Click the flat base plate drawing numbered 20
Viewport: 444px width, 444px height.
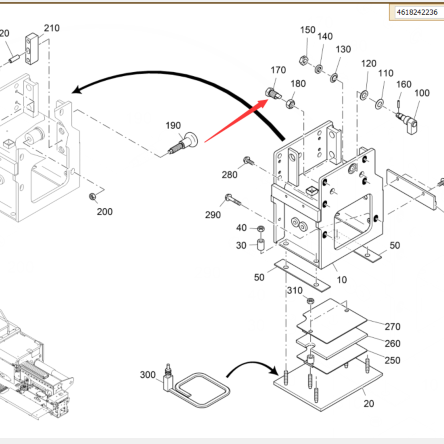[328, 386]
